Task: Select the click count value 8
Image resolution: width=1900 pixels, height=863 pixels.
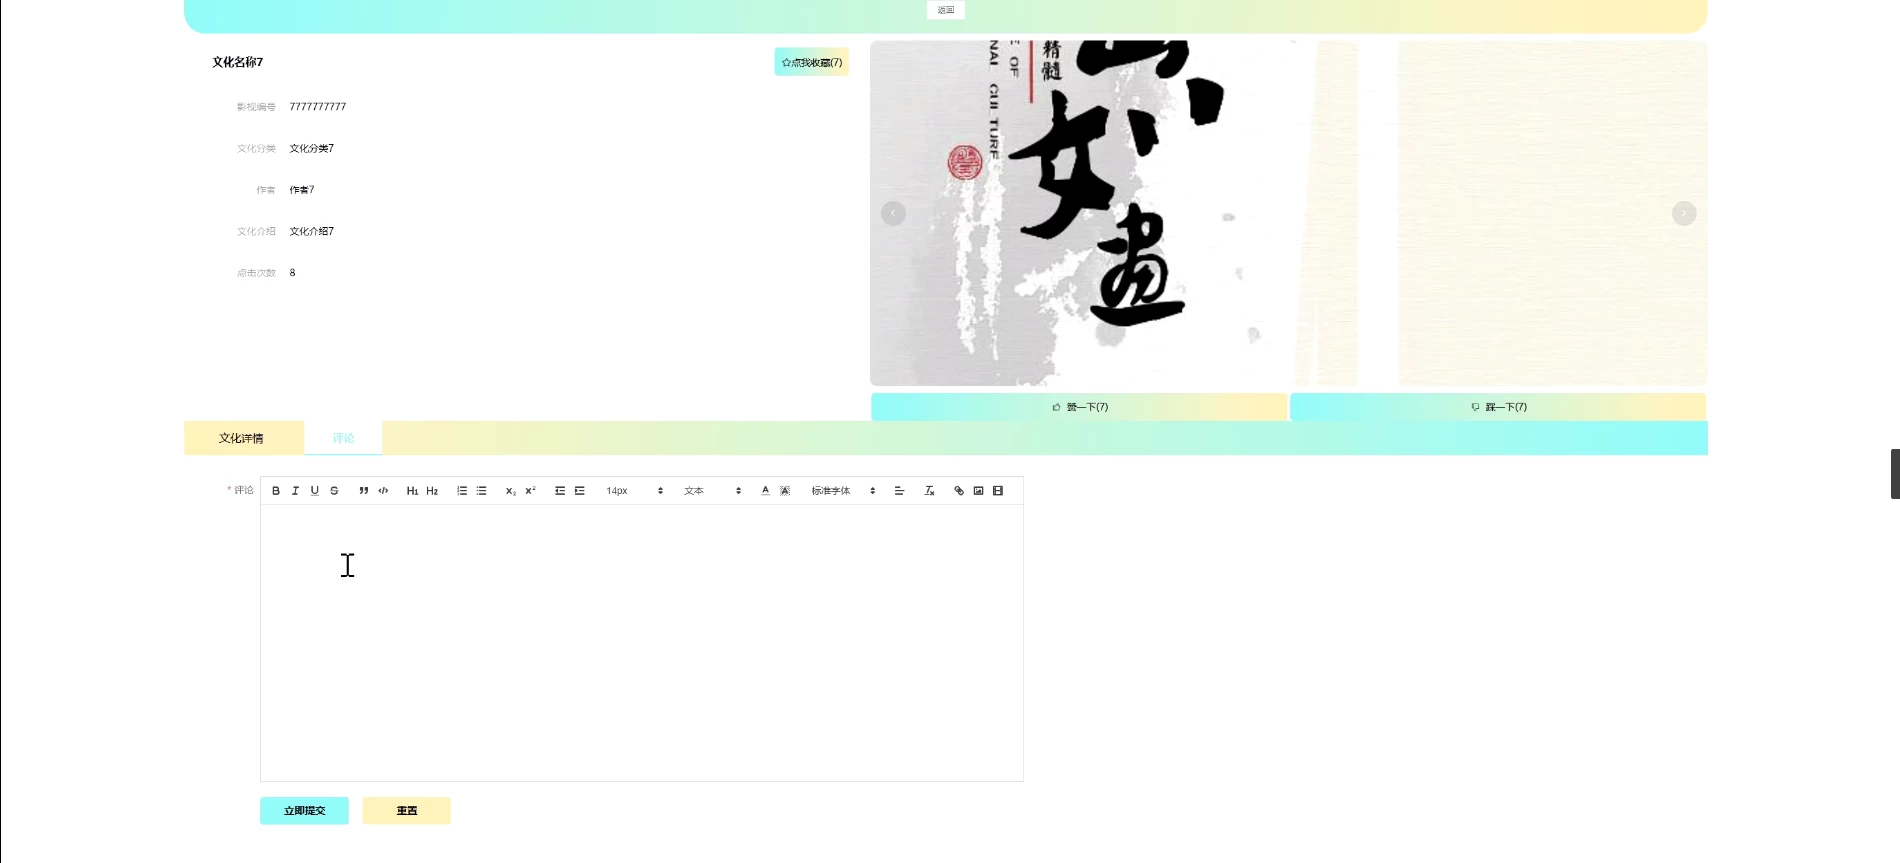Action: click(292, 273)
